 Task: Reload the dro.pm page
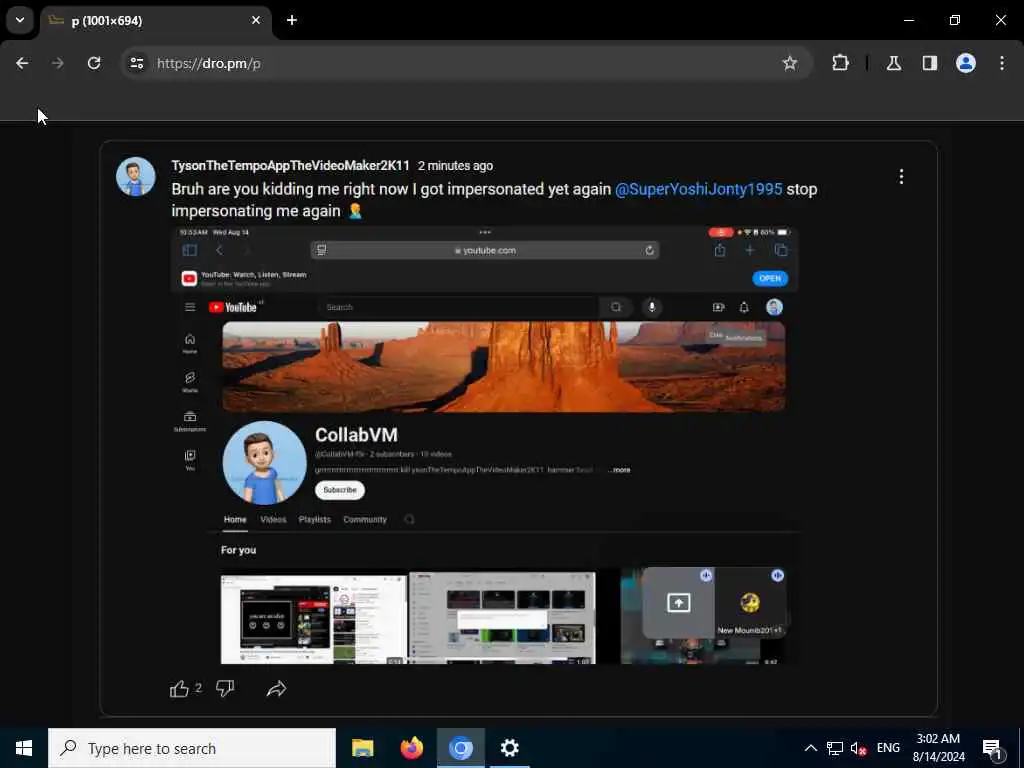(94, 63)
